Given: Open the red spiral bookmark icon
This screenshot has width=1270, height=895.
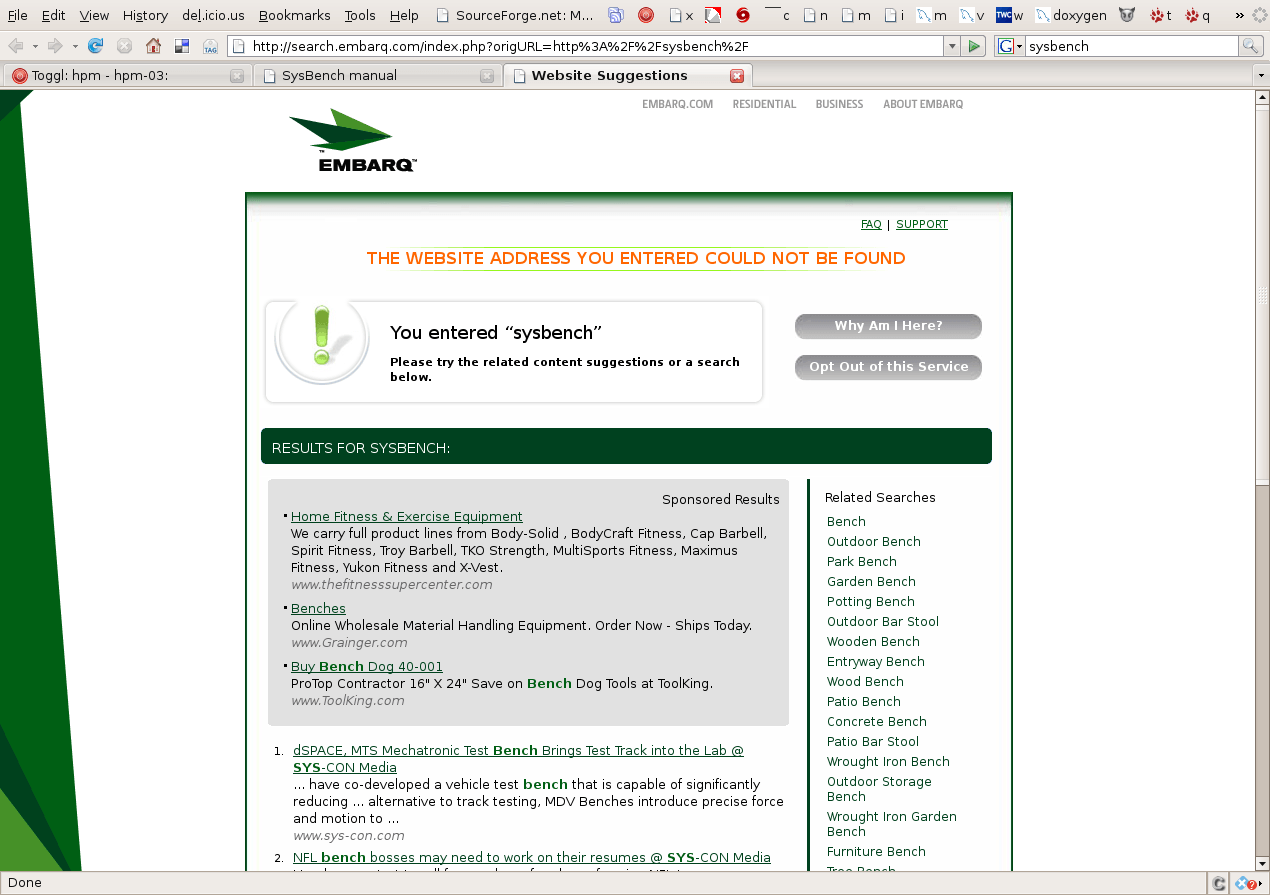Looking at the screenshot, I should point(742,15).
